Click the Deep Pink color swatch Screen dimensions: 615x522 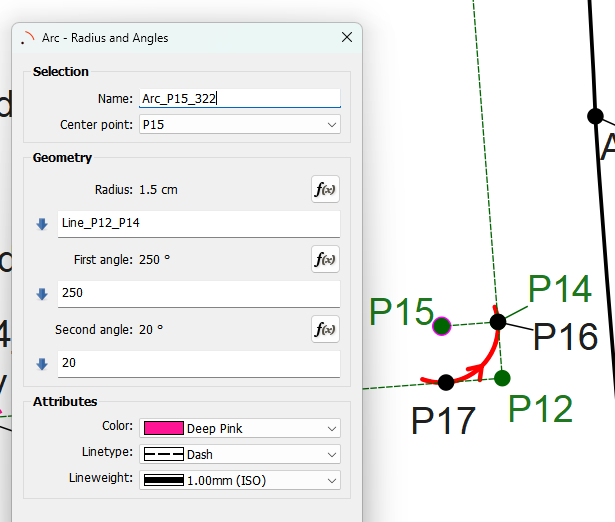pos(163,429)
